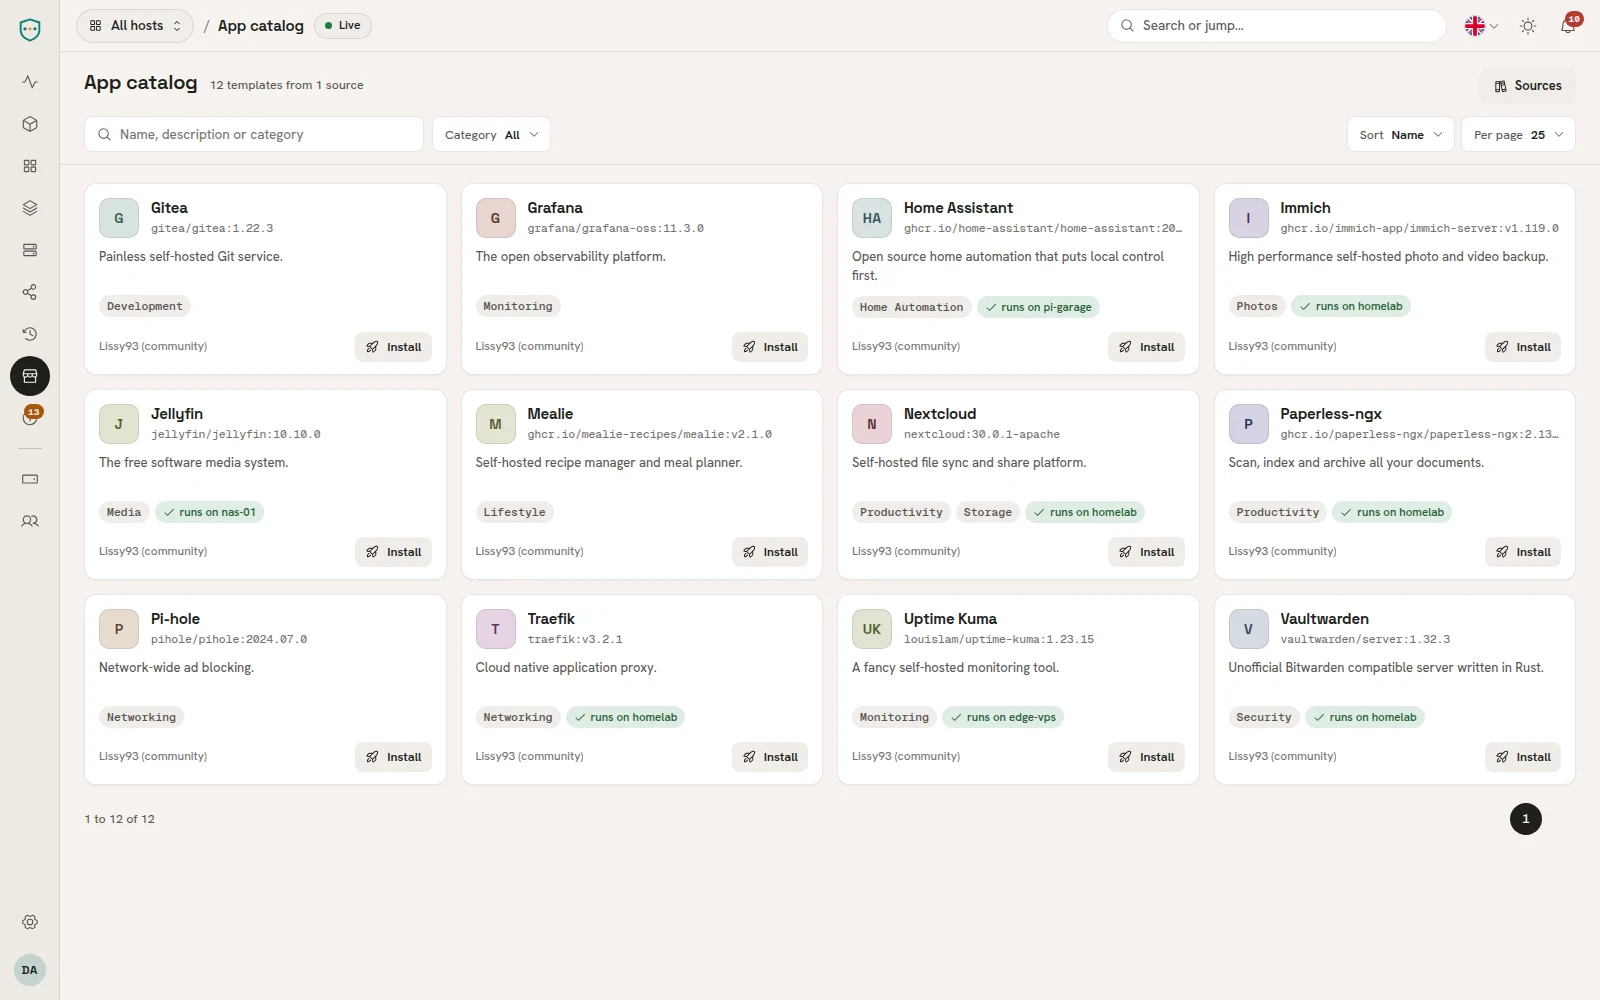Install the Vaultwarden app

[x=1523, y=757]
